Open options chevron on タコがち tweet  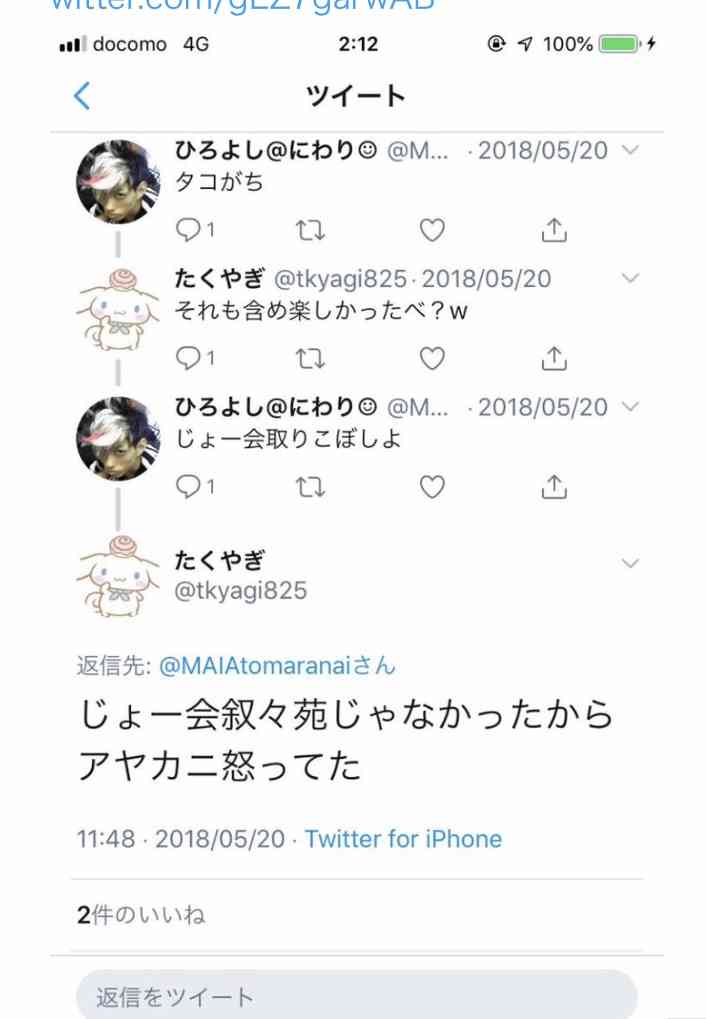630,150
